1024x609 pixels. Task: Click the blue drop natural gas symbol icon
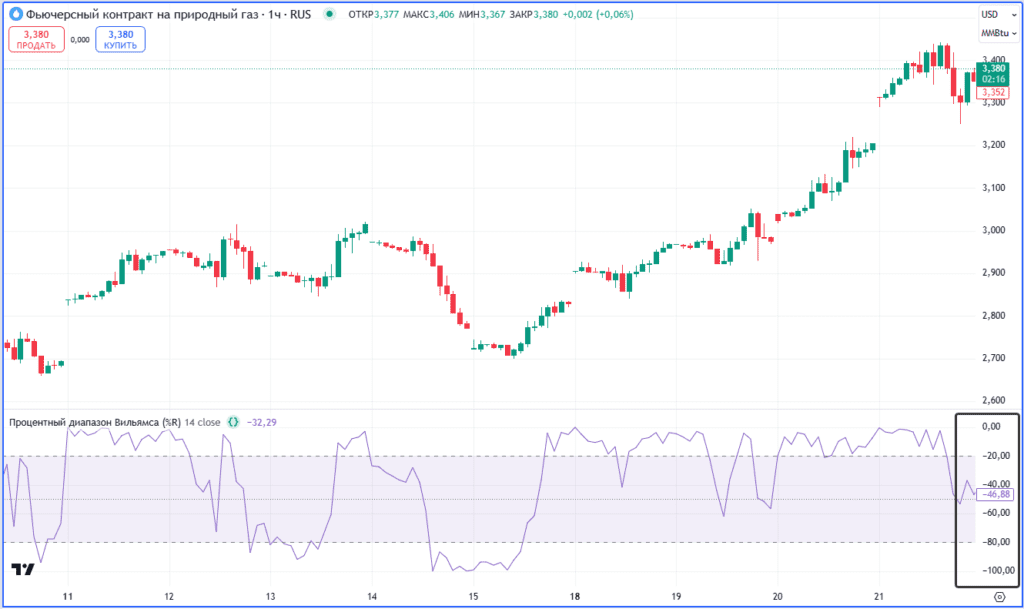coord(16,14)
